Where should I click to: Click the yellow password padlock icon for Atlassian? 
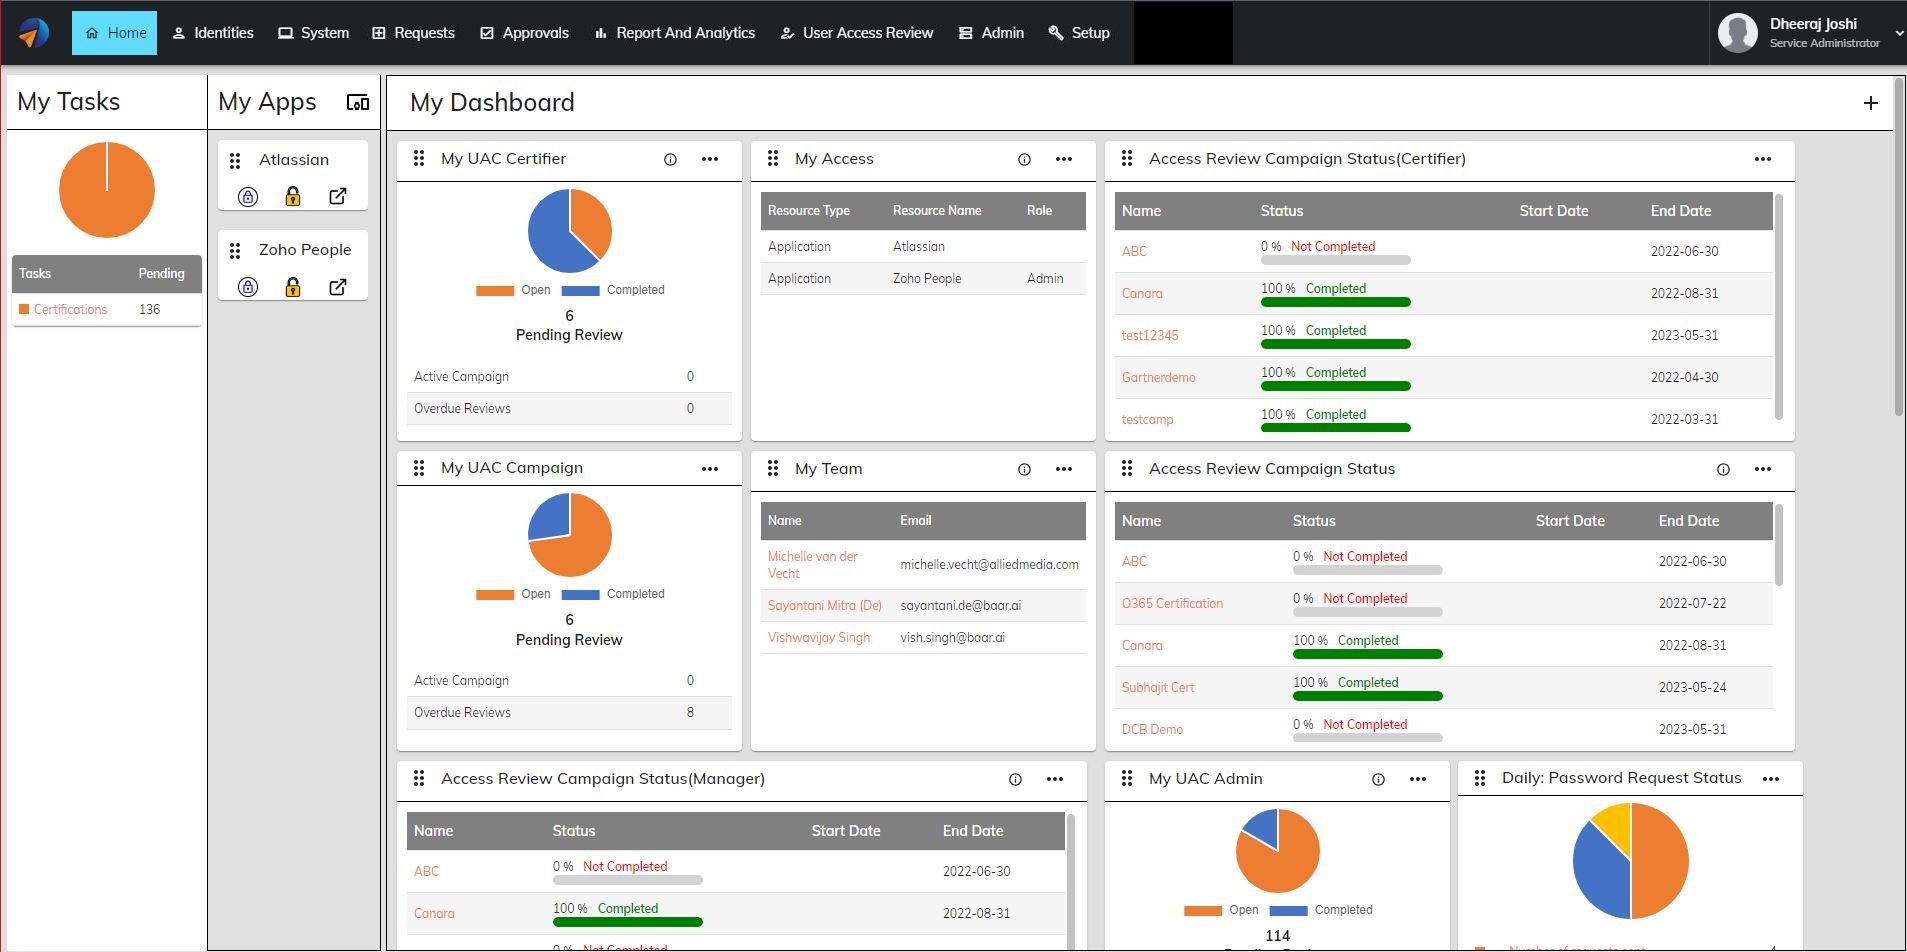pyautogui.click(x=293, y=196)
